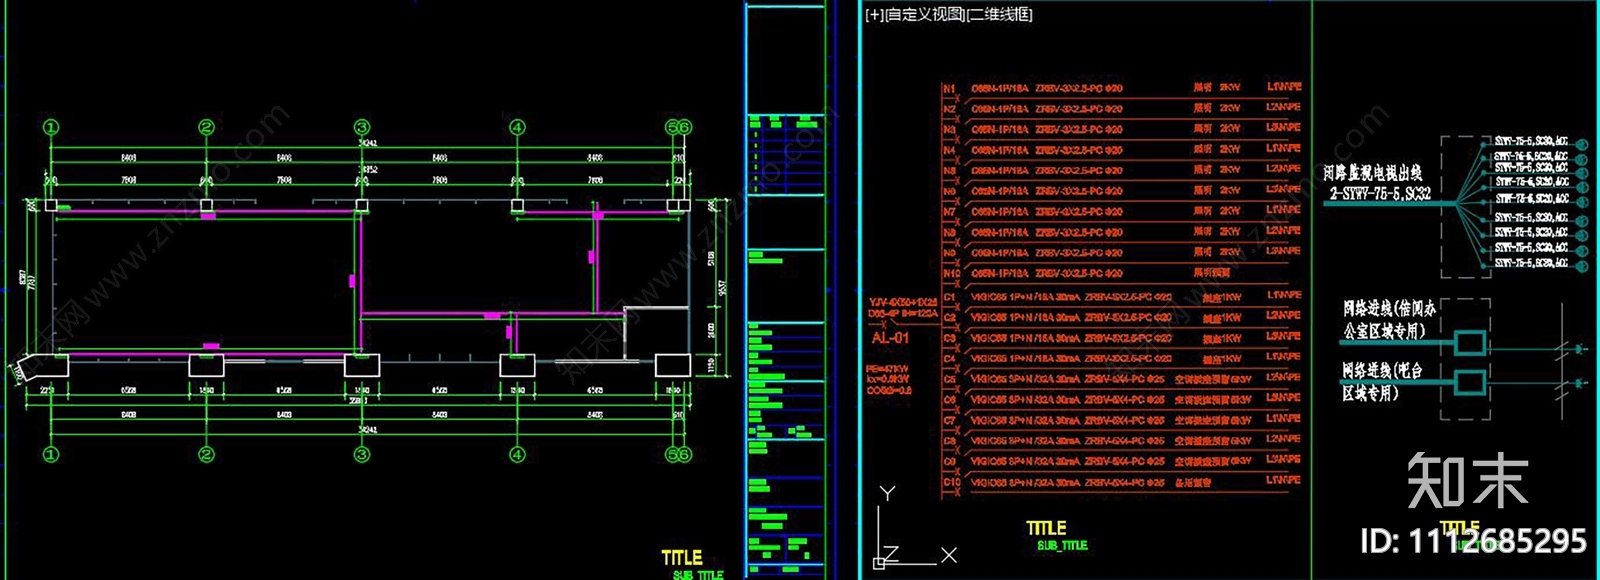
Task: Open the 二维线框 visual style menu
Action: point(1000,15)
